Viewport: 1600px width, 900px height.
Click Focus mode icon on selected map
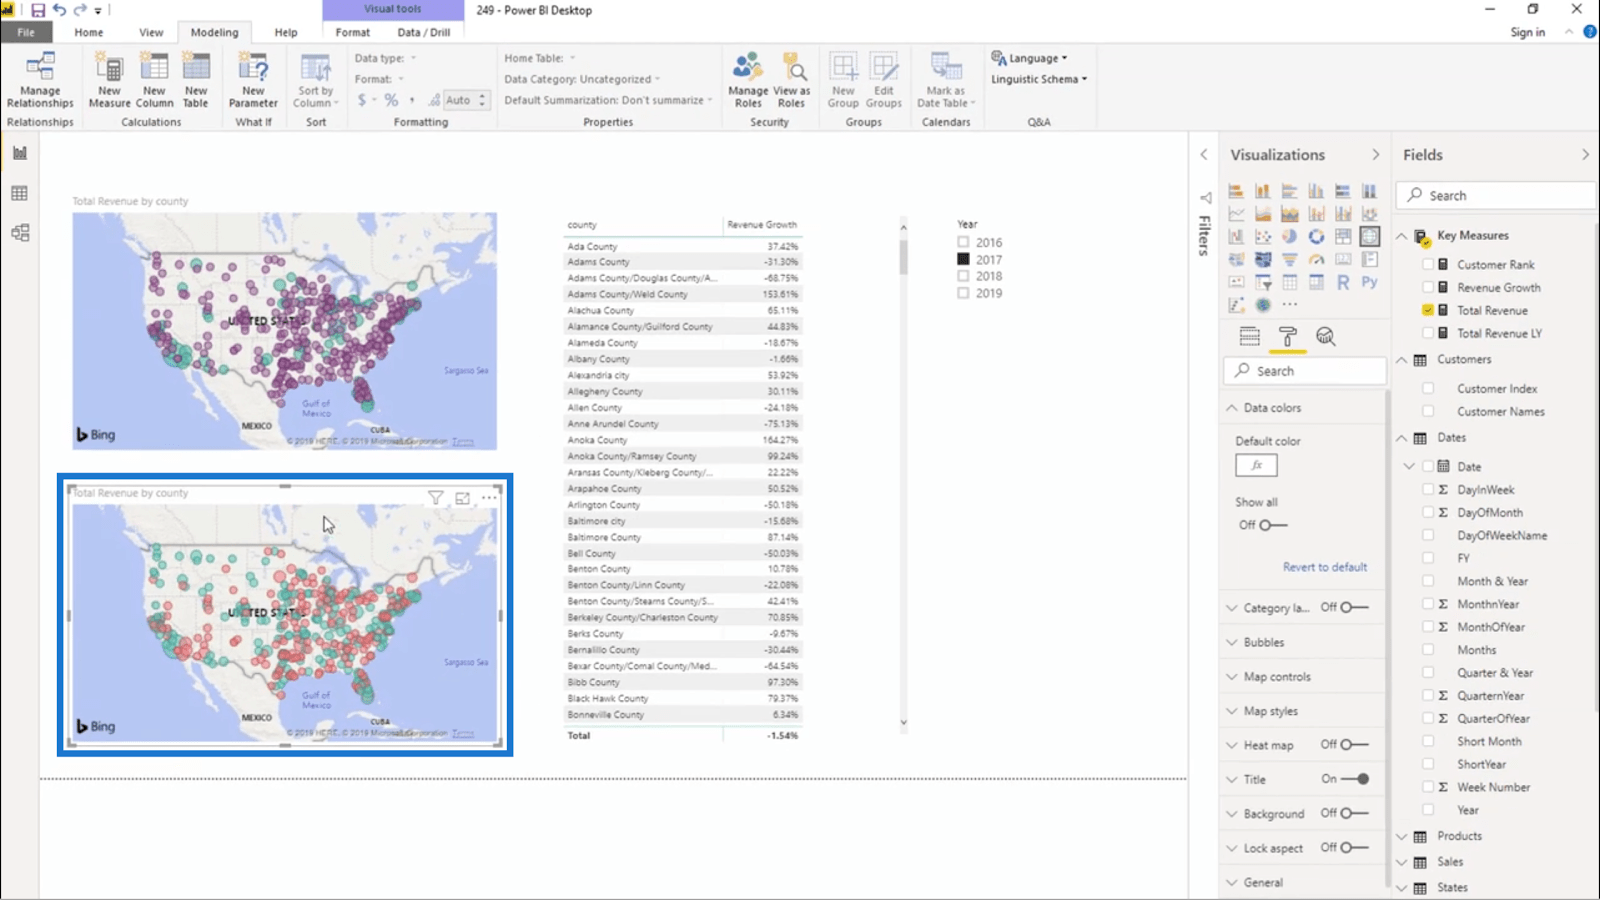(x=462, y=497)
